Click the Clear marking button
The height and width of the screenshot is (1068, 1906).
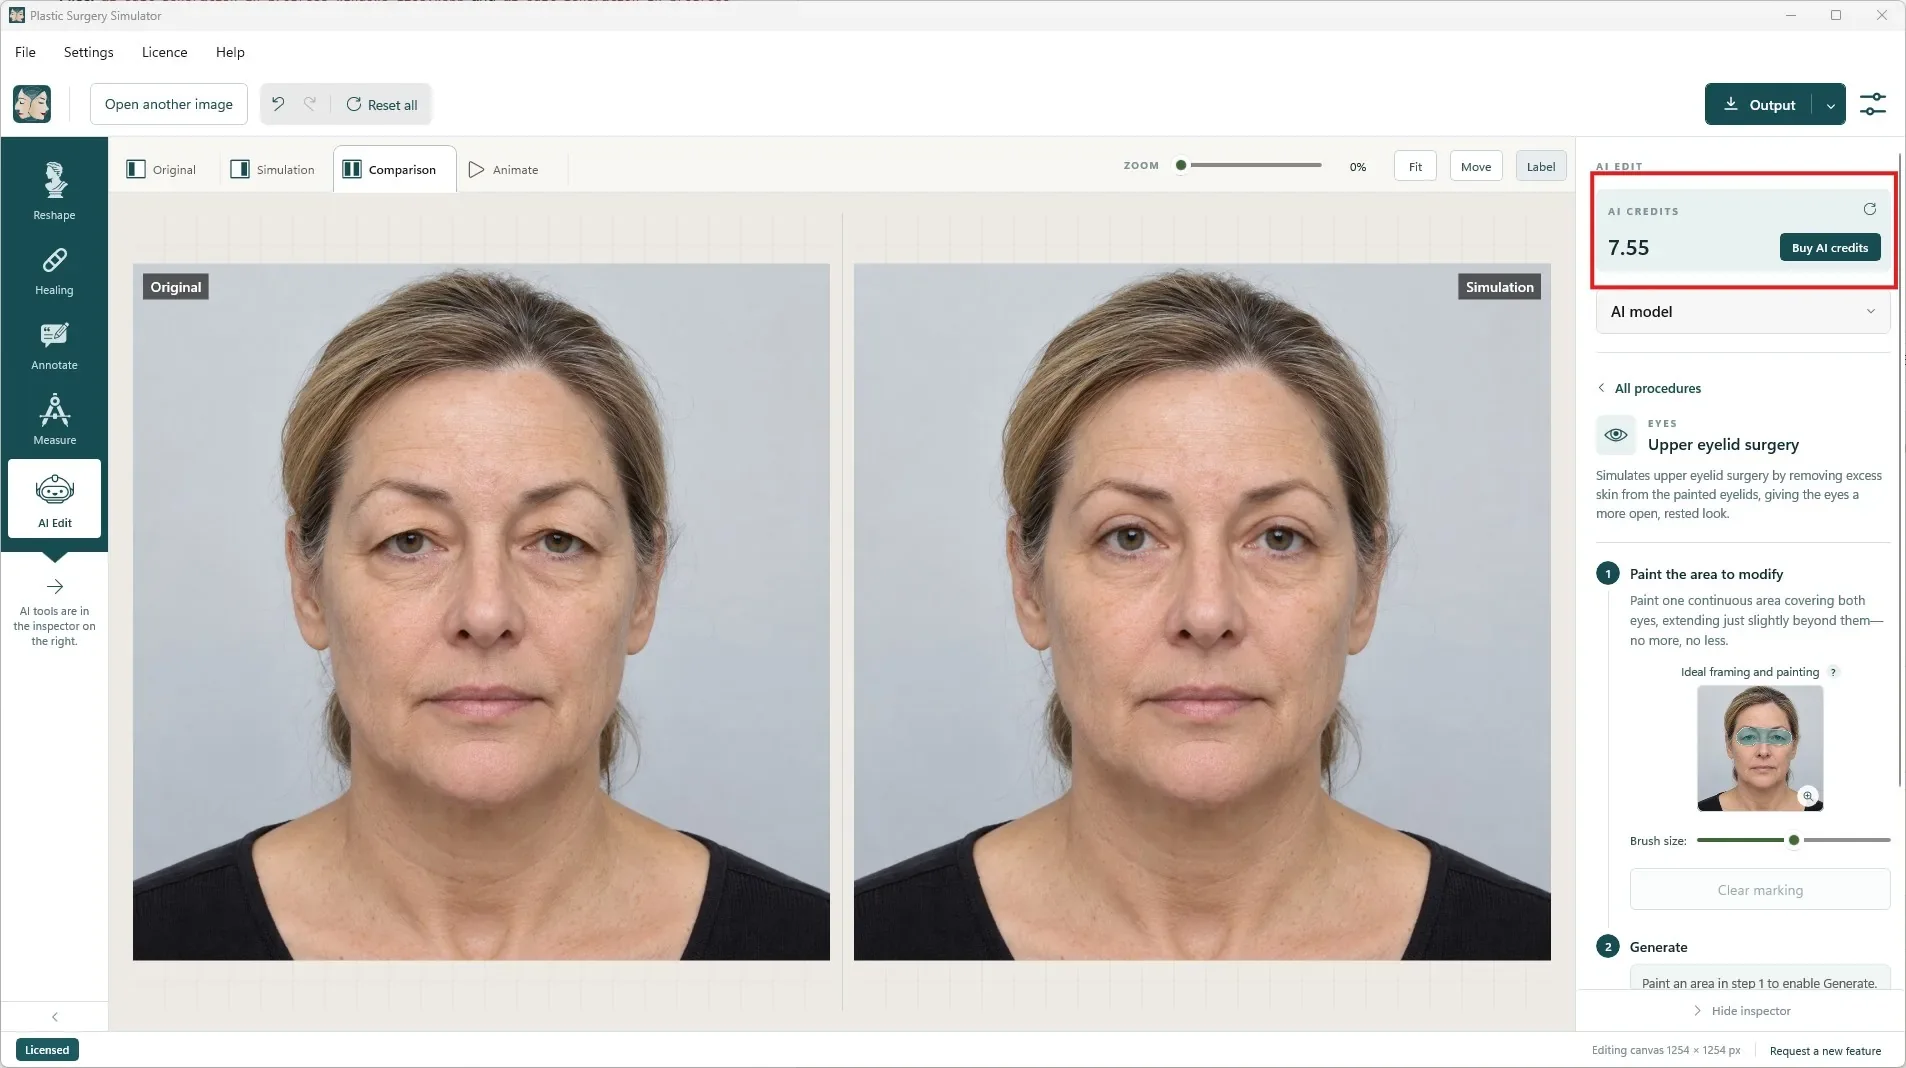pyautogui.click(x=1759, y=890)
